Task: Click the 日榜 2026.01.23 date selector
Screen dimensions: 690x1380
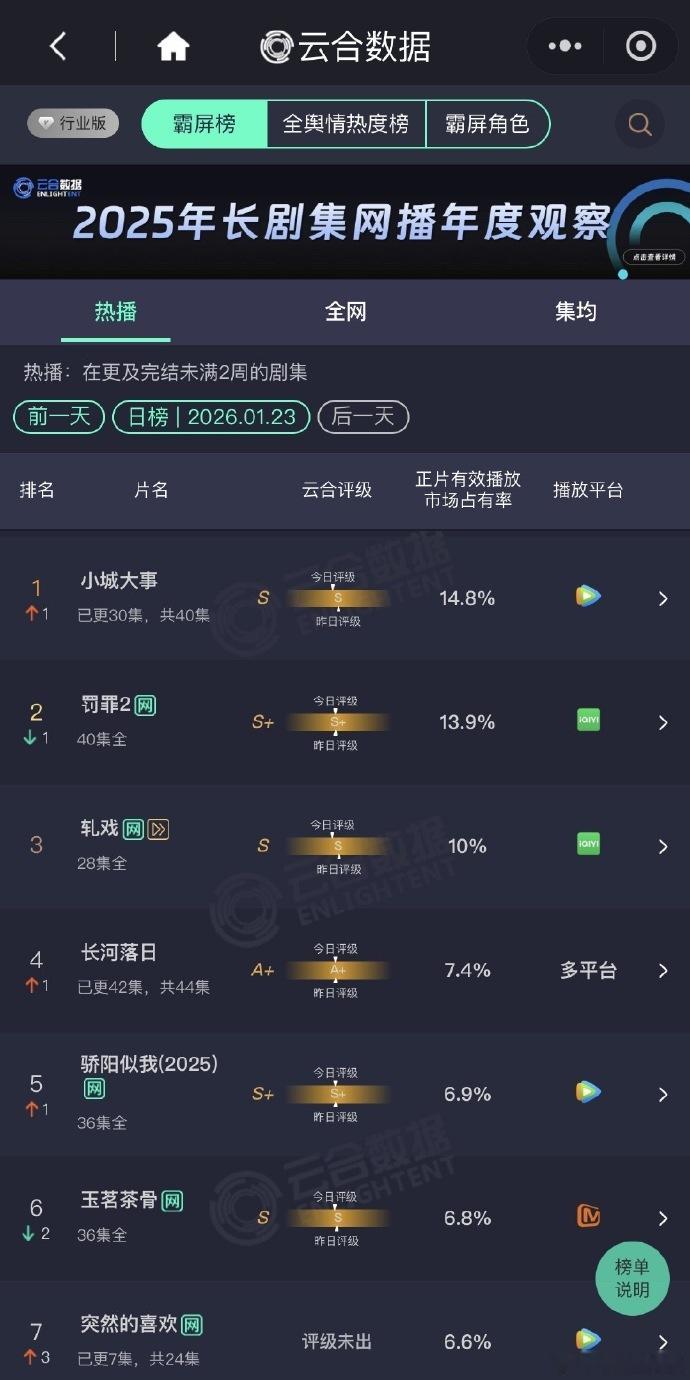Action: [x=210, y=417]
